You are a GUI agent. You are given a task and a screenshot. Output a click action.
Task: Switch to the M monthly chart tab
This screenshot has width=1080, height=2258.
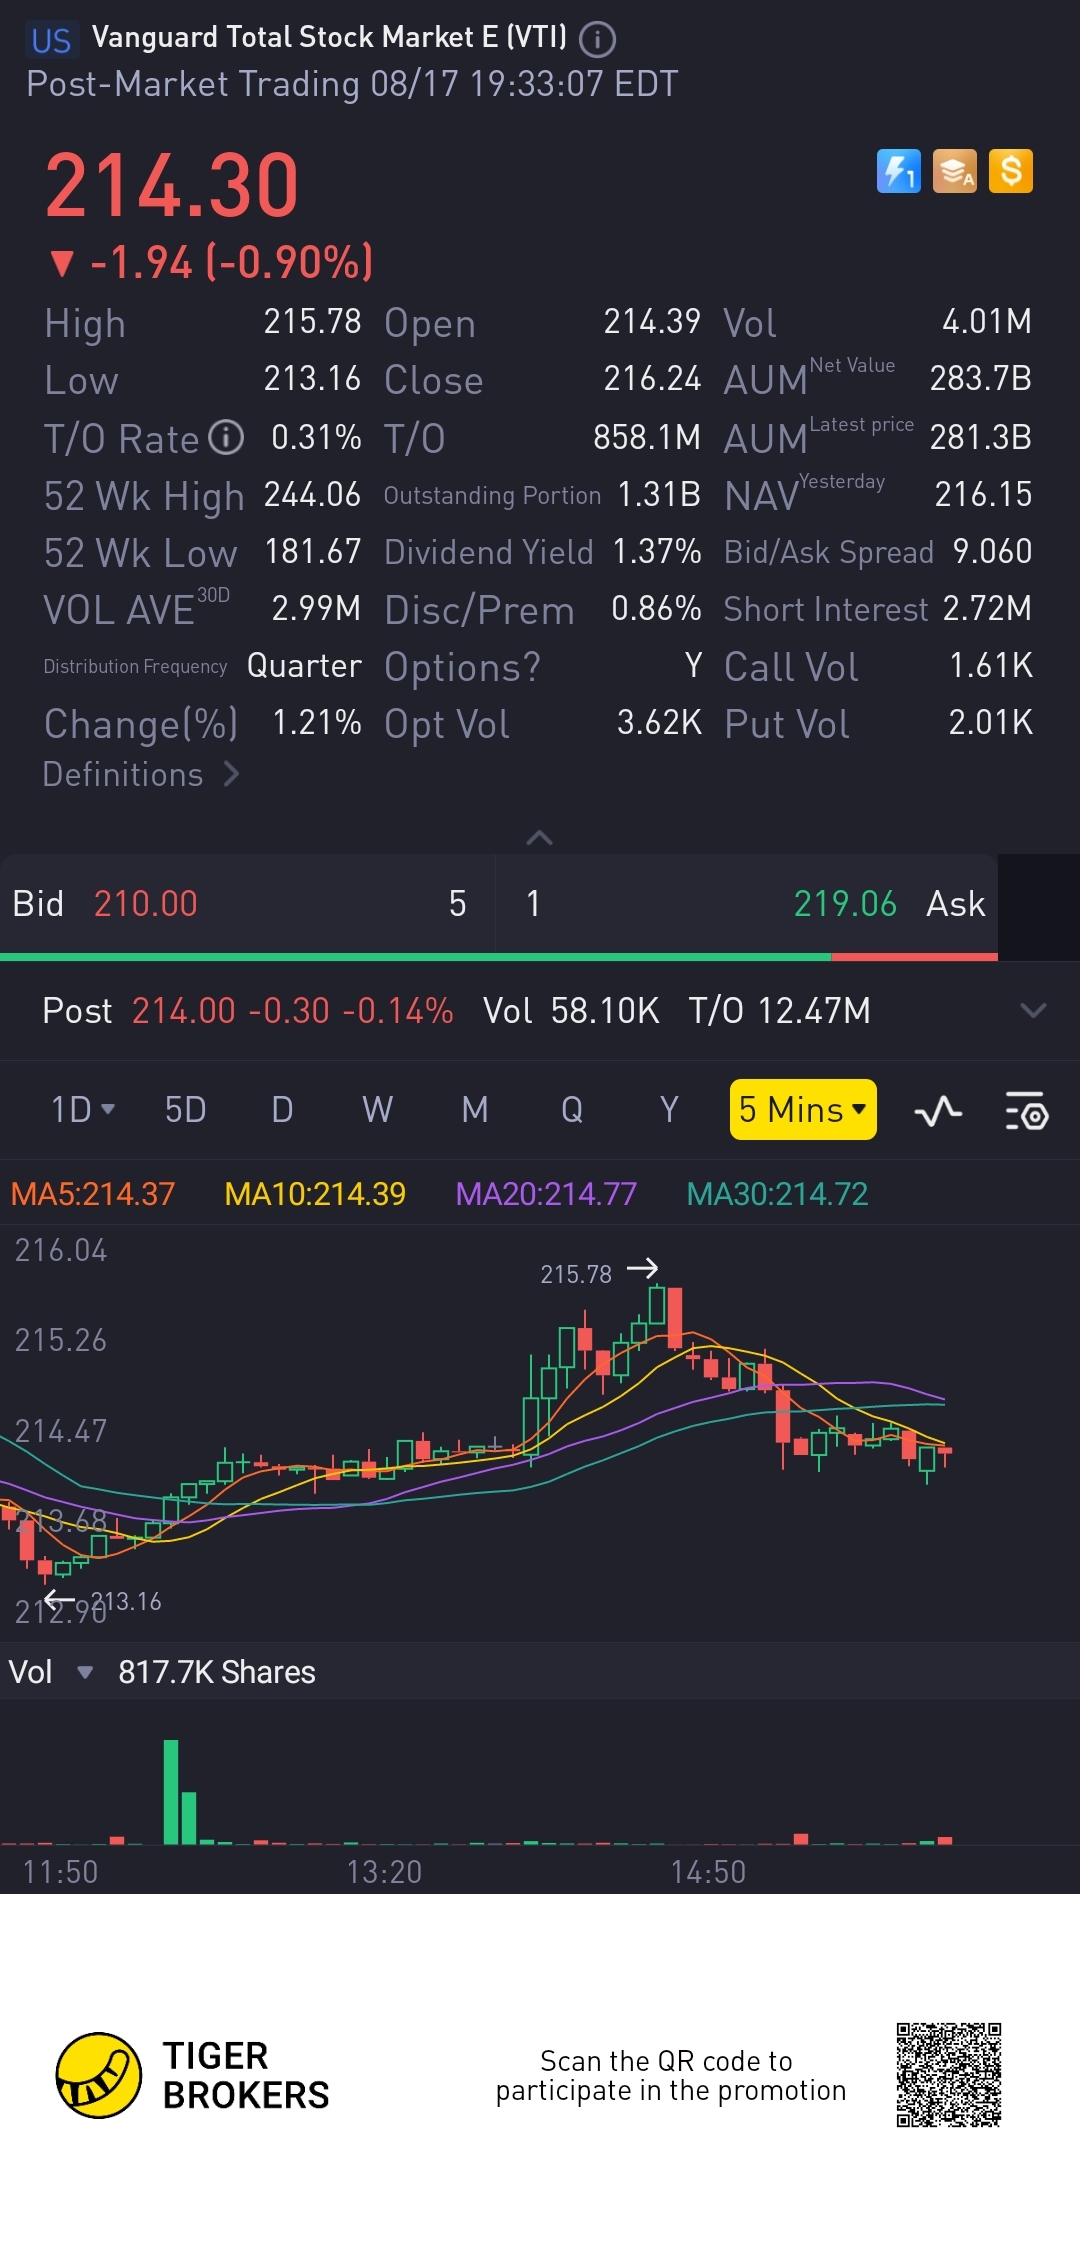[x=475, y=1109]
